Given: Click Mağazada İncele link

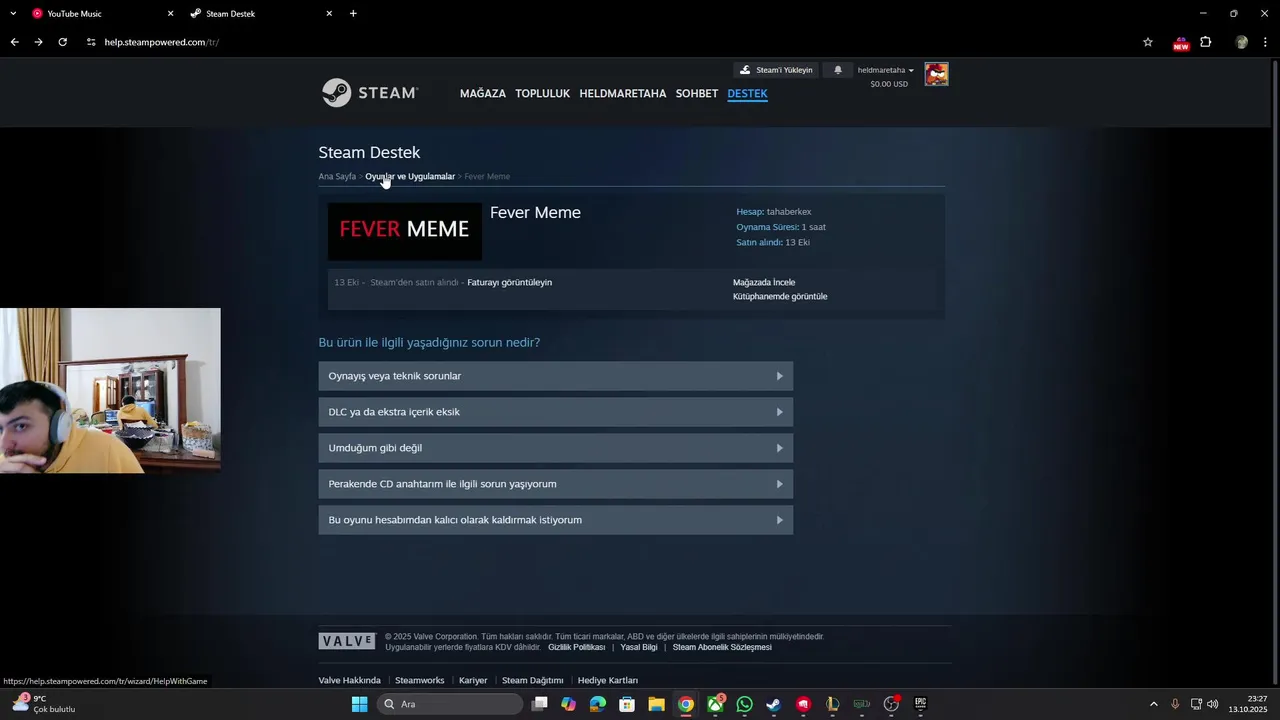Looking at the screenshot, I should point(764,282).
